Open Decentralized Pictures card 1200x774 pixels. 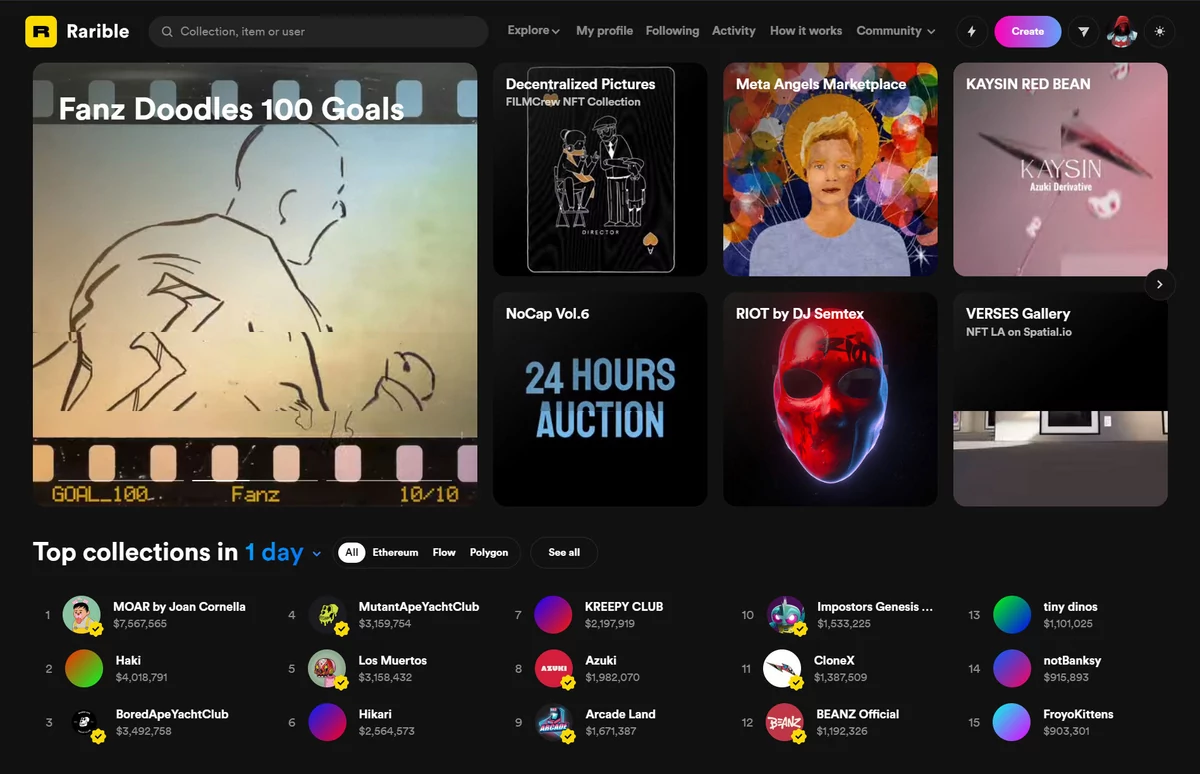coord(600,170)
